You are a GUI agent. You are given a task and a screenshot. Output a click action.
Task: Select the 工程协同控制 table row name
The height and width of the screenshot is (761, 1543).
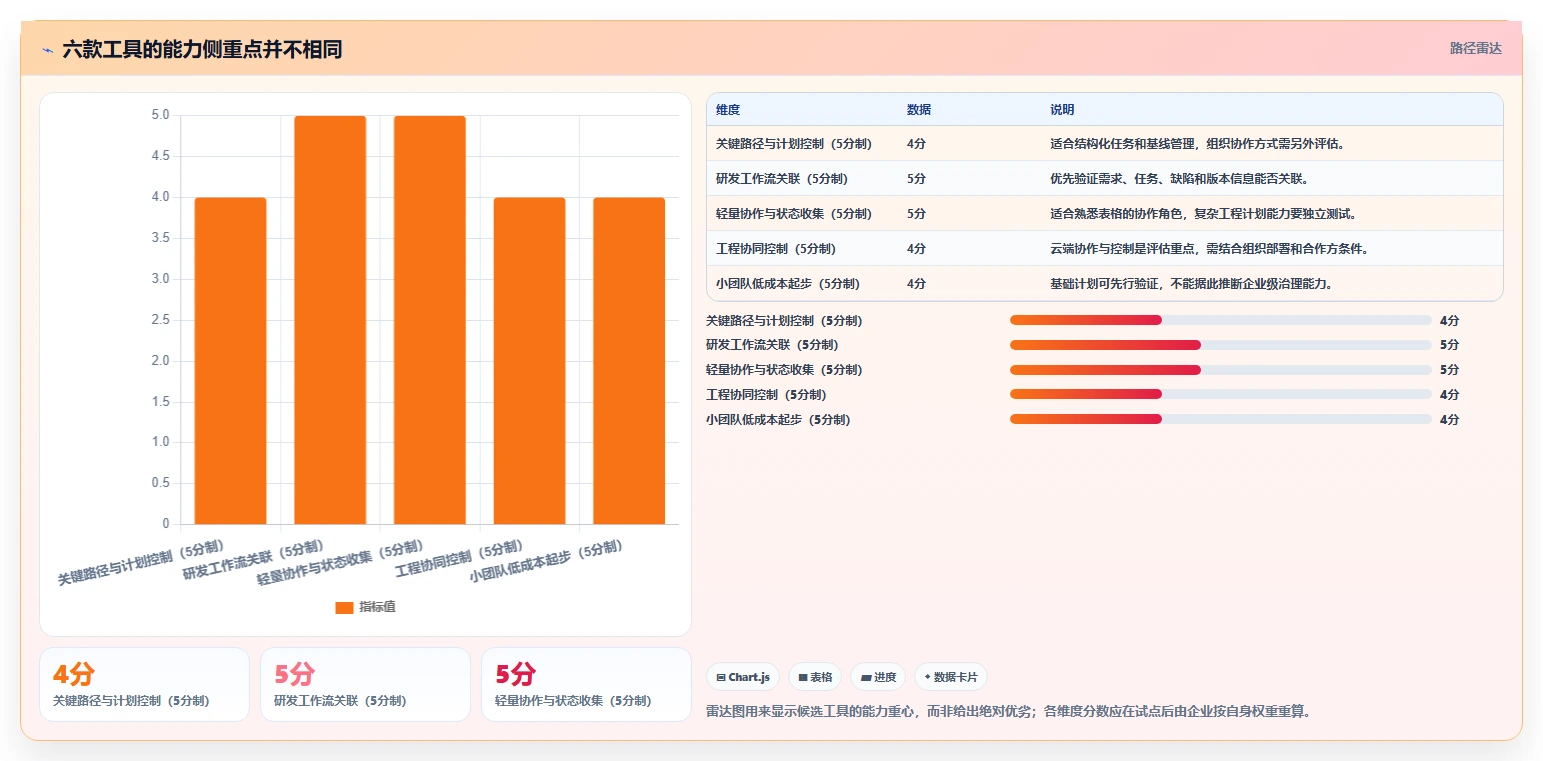(776, 249)
